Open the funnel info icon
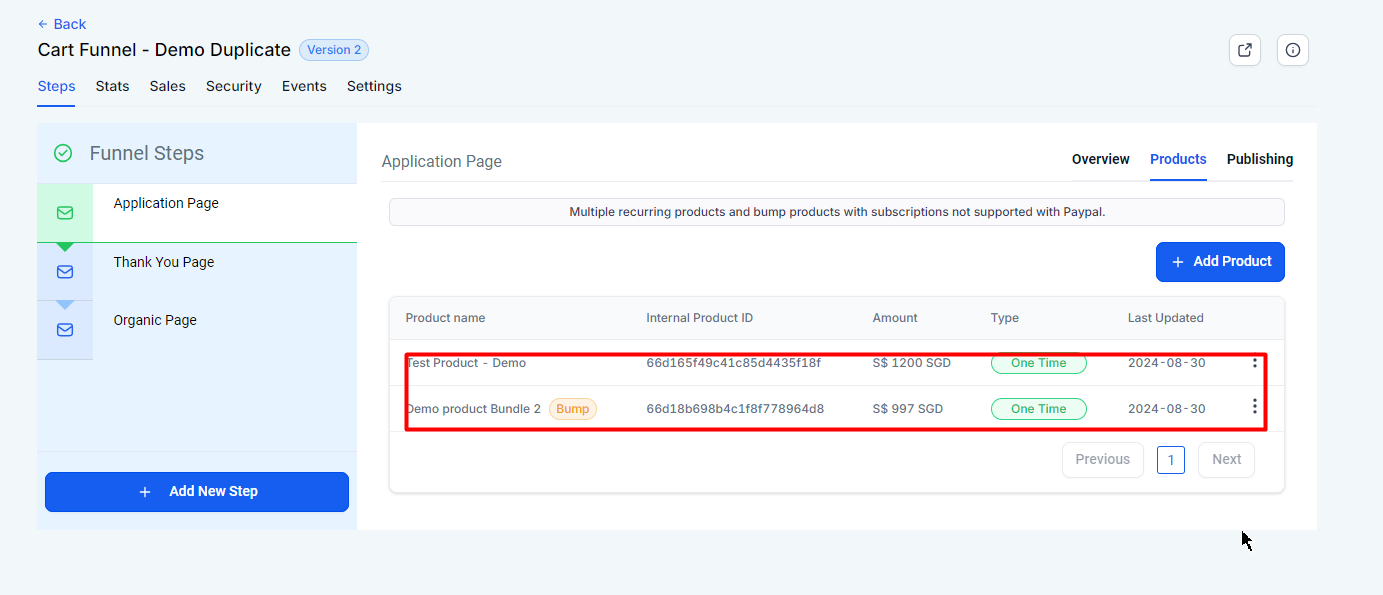Viewport: 1383px width, 595px height. coord(1293,50)
